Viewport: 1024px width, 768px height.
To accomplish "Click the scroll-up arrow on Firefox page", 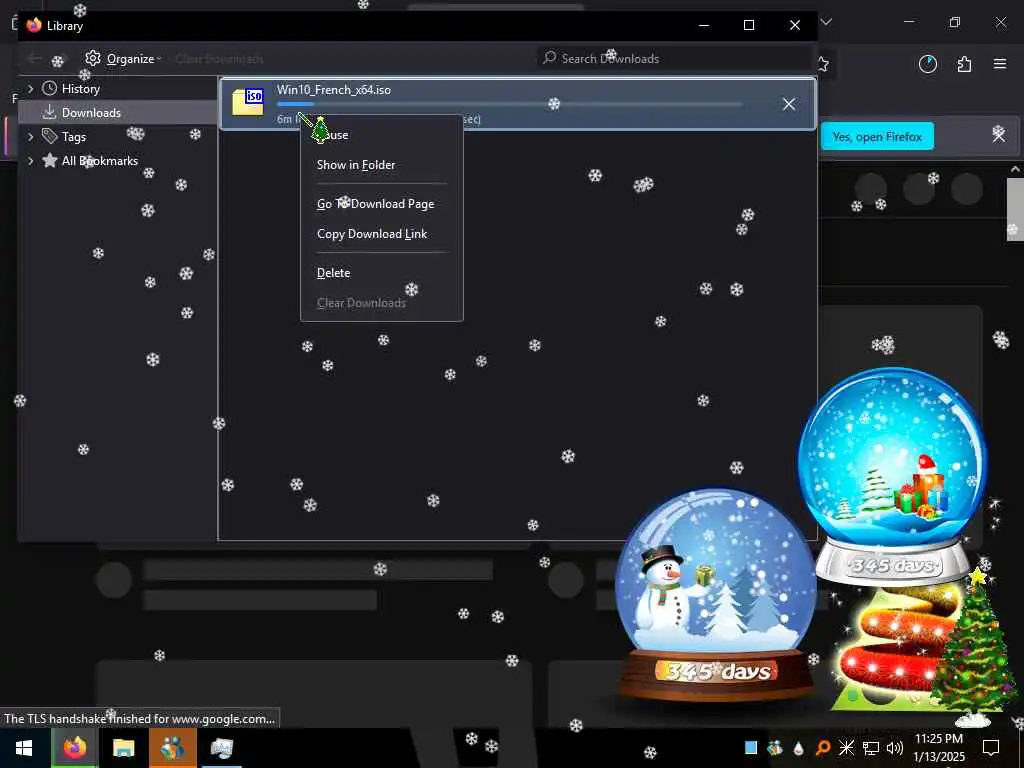I will pyautogui.click(x=1014, y=169).
